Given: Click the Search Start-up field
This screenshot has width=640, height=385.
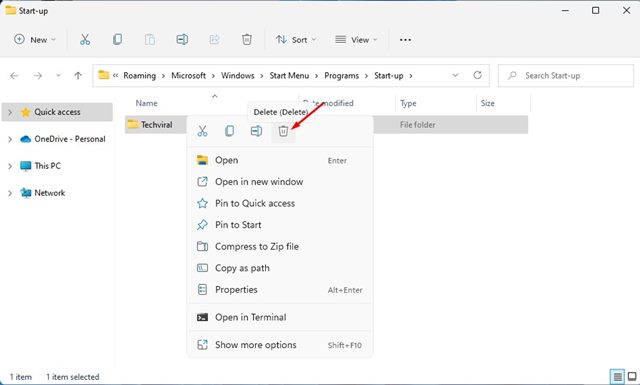Looking at the screenshot, I should (x=566, y=76).
